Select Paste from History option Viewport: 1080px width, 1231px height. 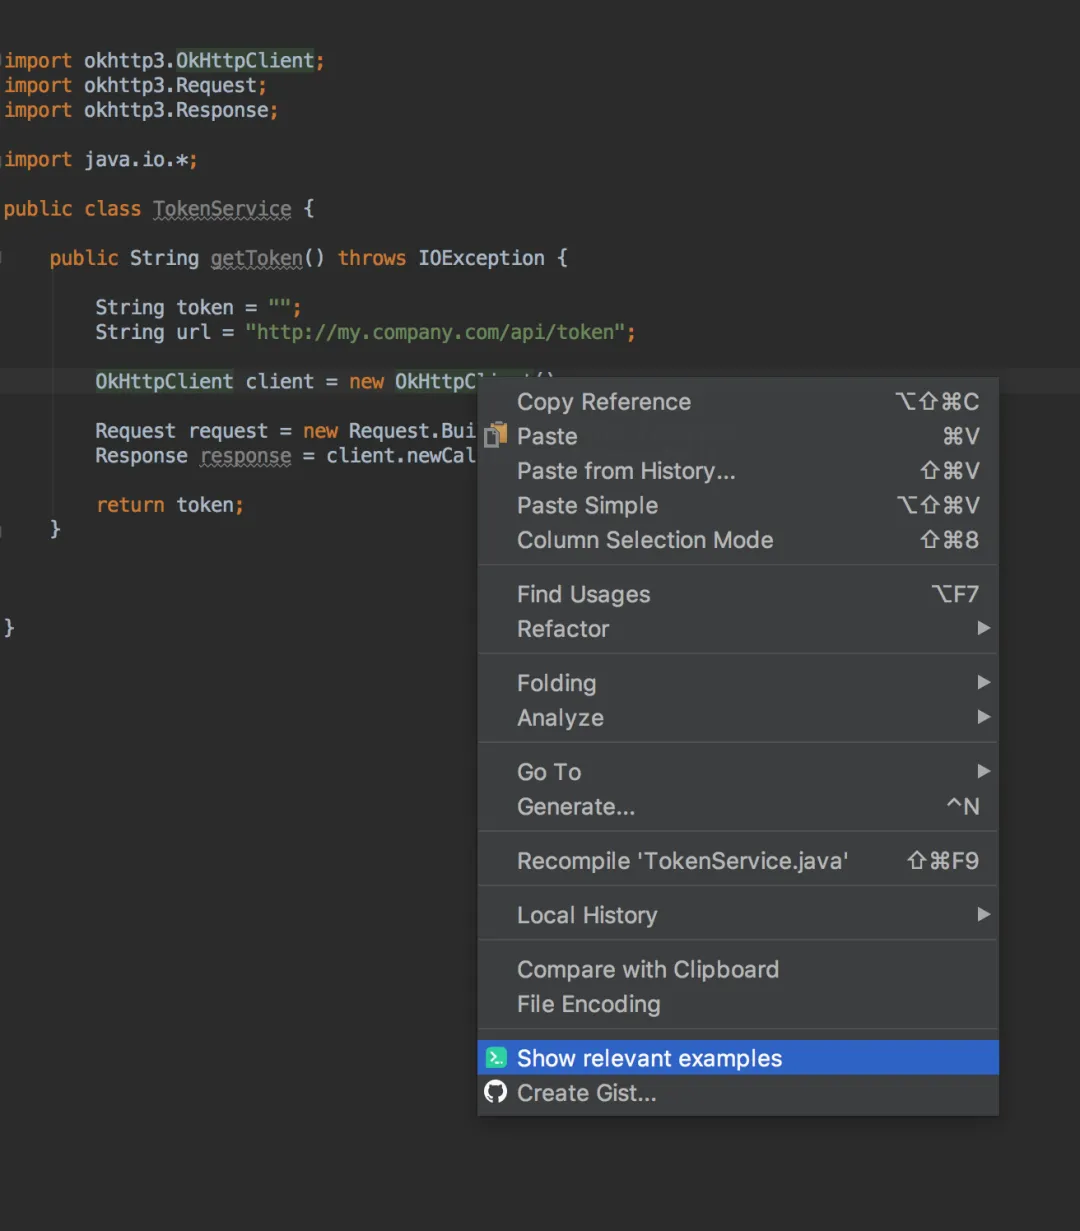click(x=738, y=471)
